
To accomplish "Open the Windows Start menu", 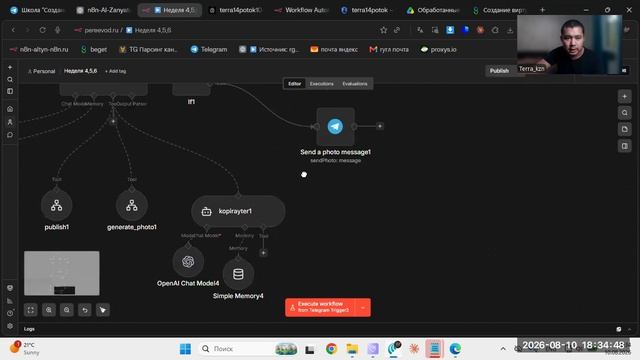I will click(x=185, y=349).
